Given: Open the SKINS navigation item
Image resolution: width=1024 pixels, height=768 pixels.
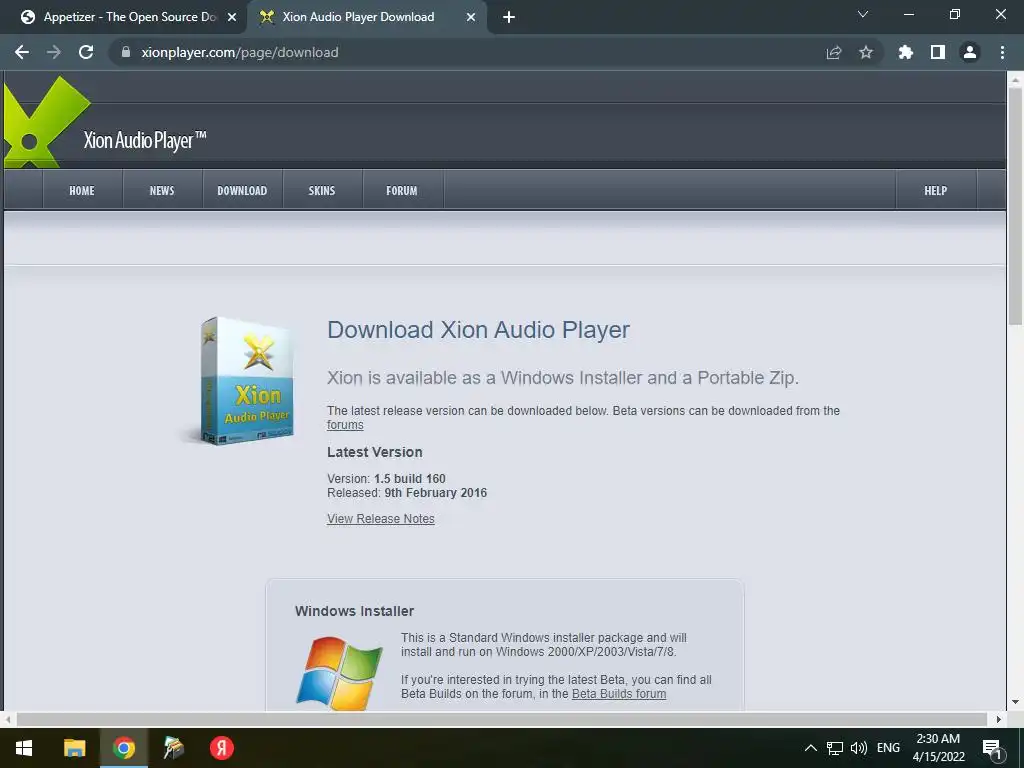Looking at the screenshot, I should coord(322,191).
